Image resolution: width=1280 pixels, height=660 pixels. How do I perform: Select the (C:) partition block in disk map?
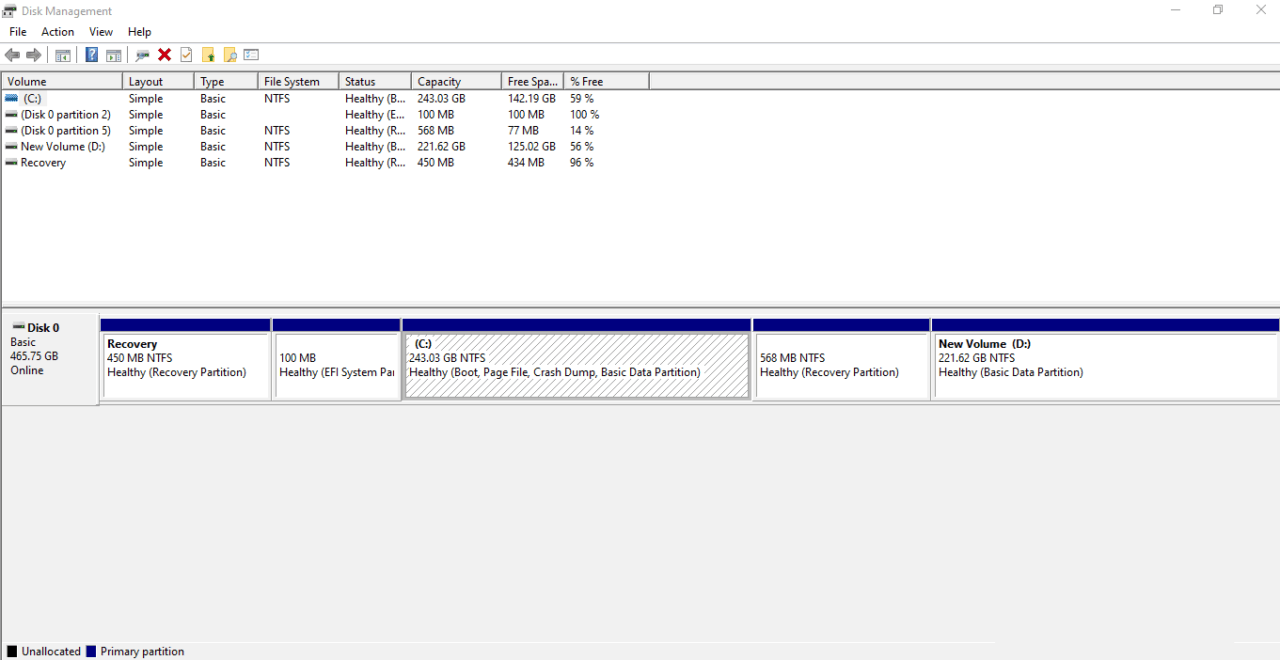[576, 366]
